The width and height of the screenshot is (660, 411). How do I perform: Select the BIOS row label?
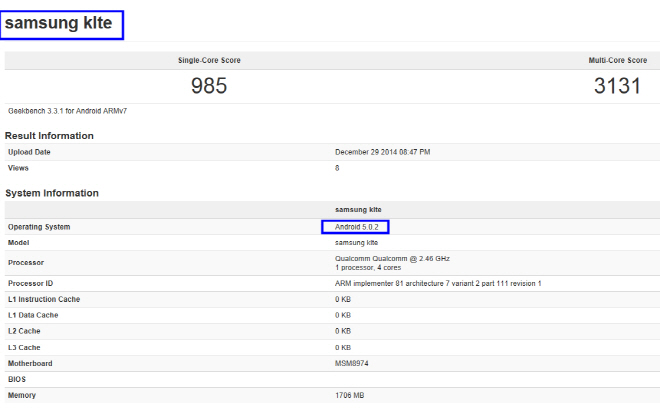[x=17, y=379]
